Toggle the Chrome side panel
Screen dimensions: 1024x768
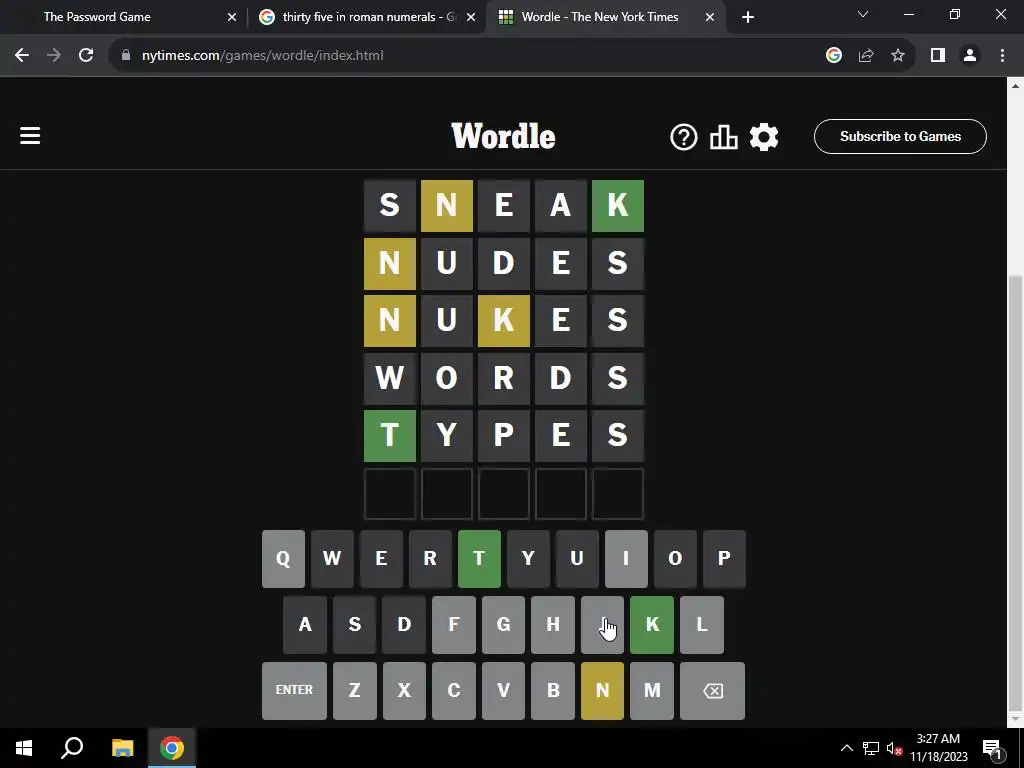938,56
